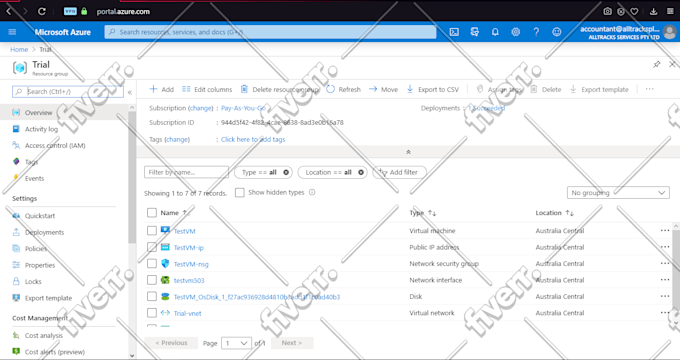The height and width of the screenshot is (360, 680).
Task: Open the Help question mark
Action: [536, 32]
